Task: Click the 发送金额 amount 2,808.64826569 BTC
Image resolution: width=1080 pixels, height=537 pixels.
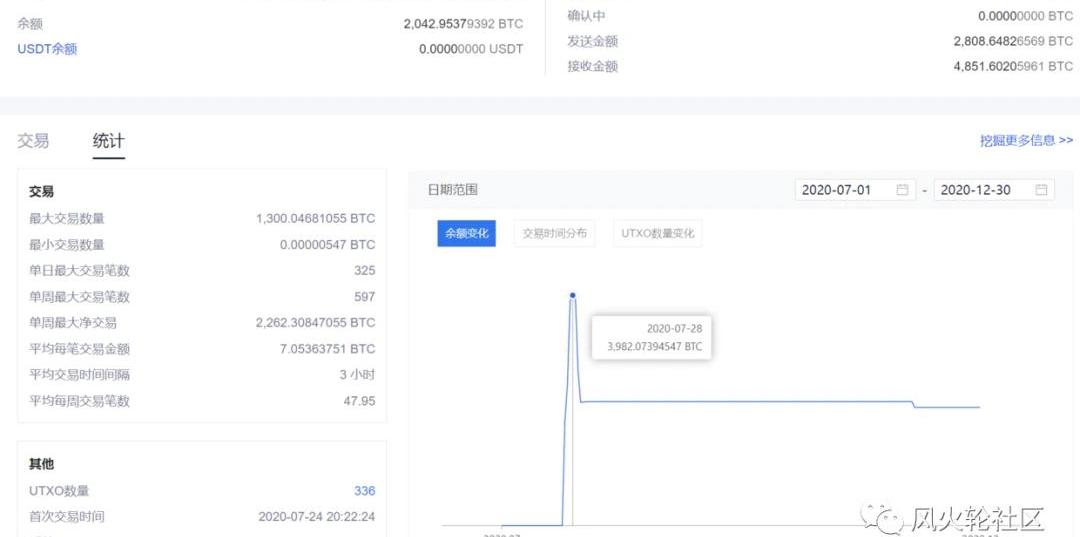Action: [x=1012, y=42]
